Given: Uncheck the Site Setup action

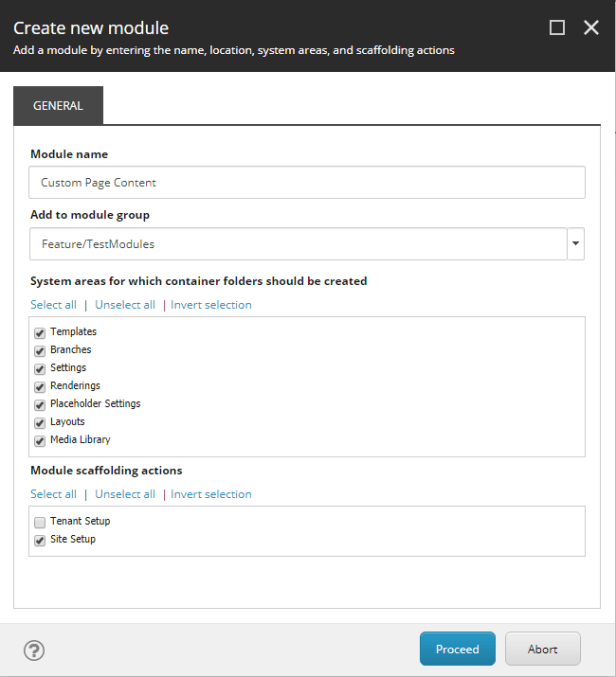Looking at the screenshot, I should tap(40, 540).
